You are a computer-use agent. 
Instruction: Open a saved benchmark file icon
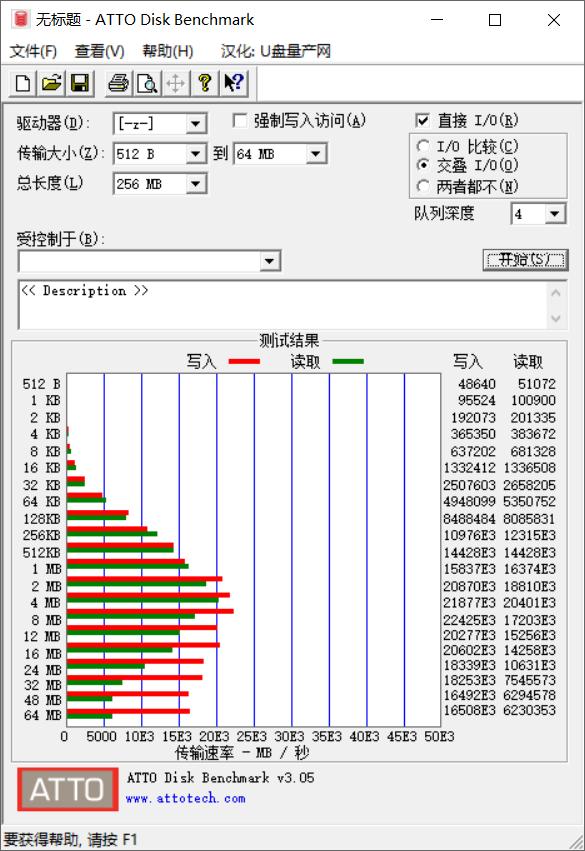[x=52, y=83]
